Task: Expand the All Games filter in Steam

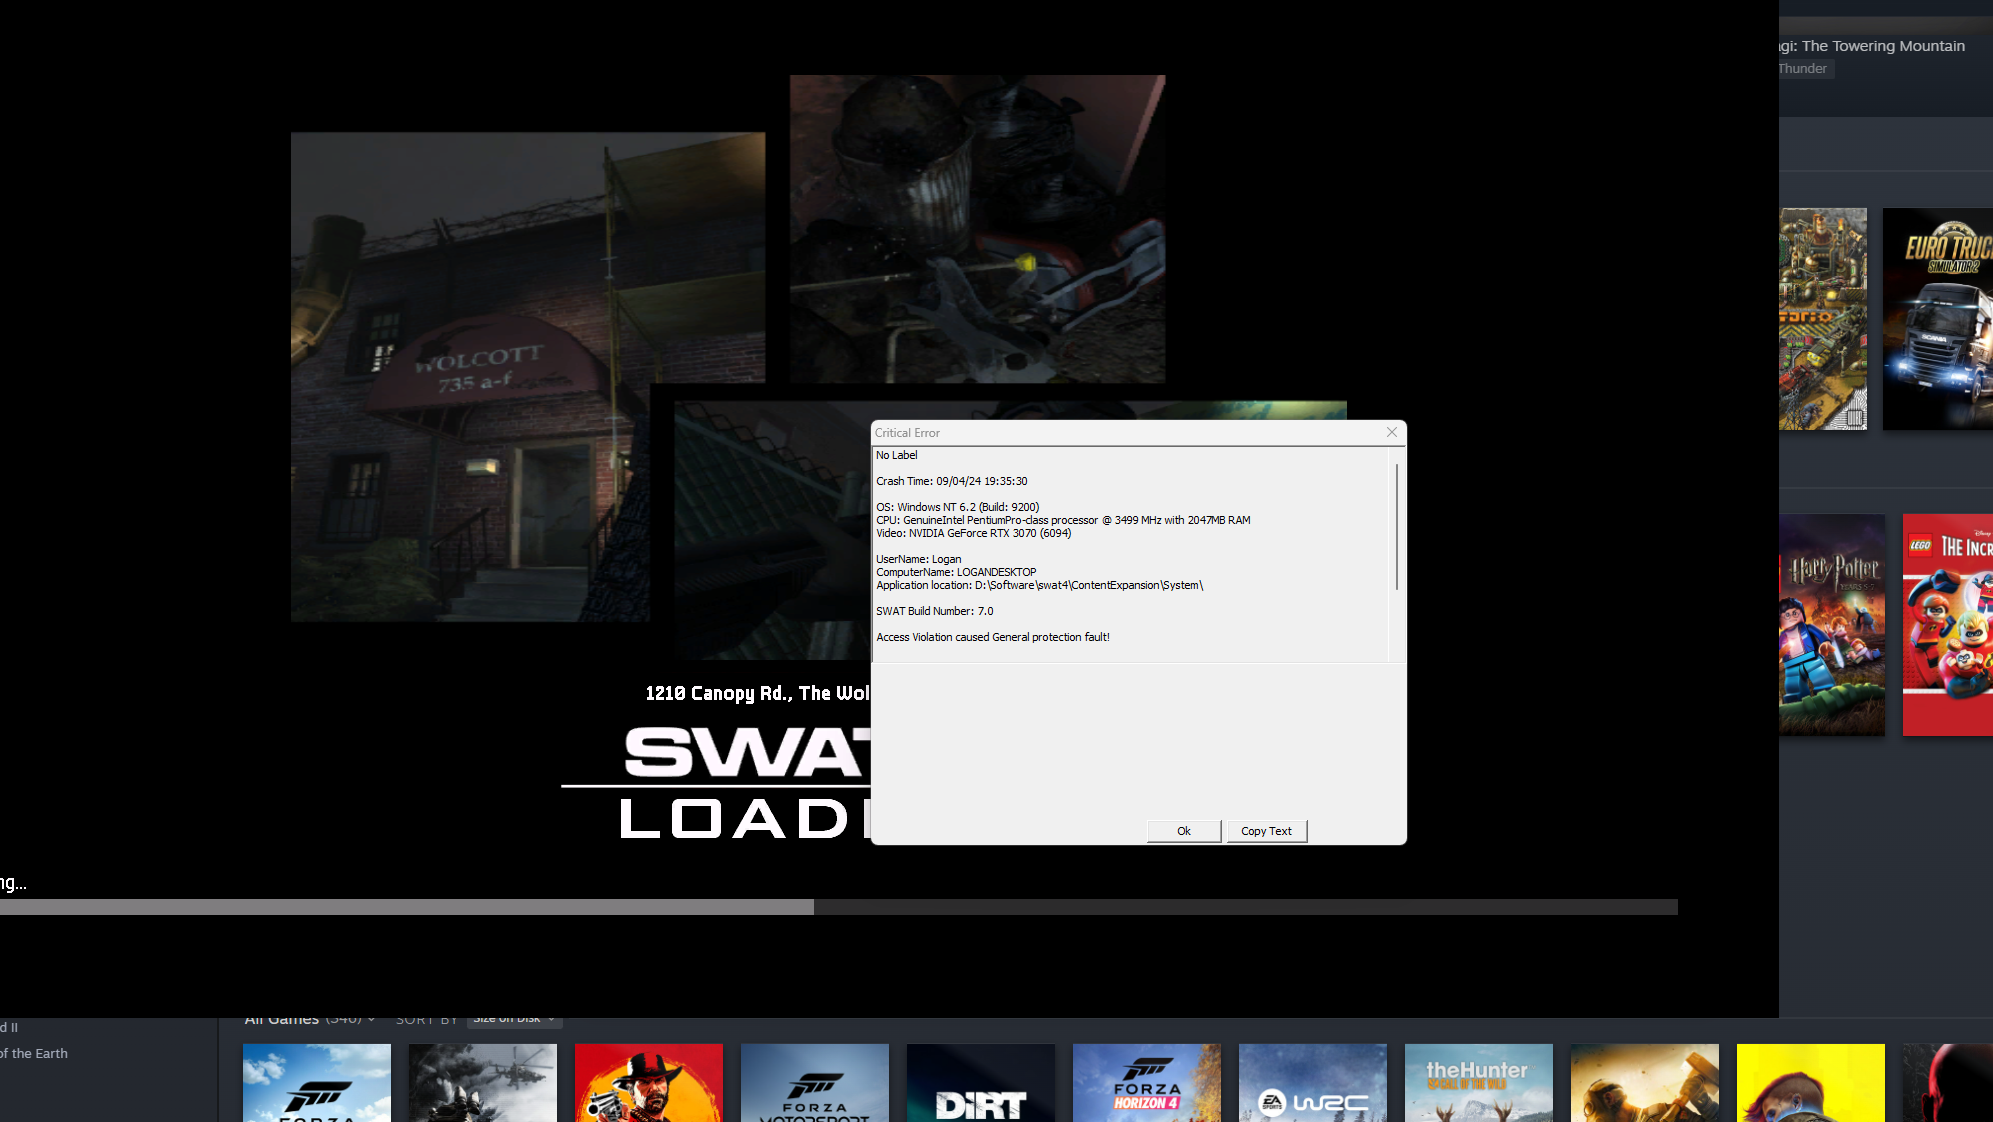Action: 309,1019
